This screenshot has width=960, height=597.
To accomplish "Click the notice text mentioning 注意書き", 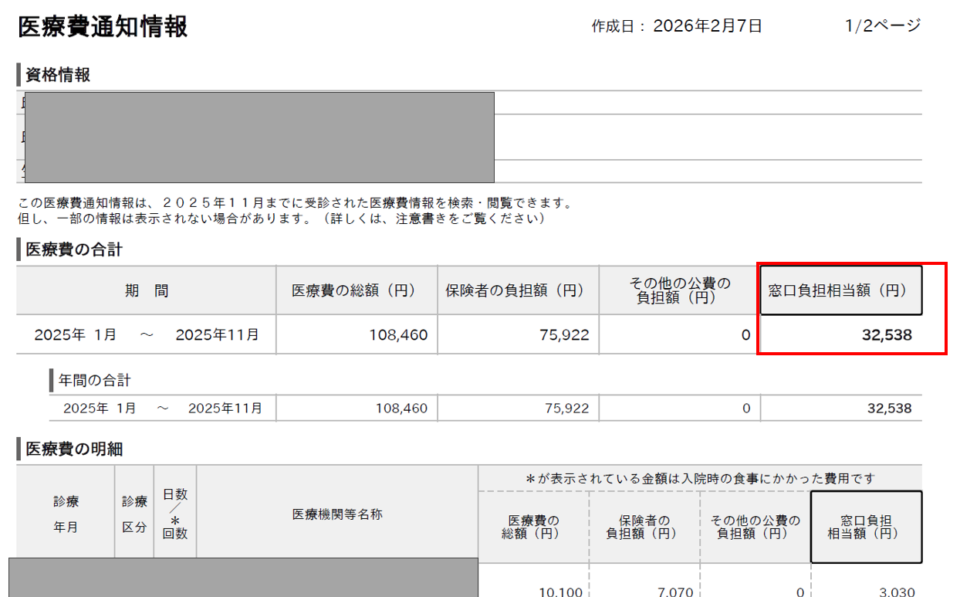I will tap(282, 218).
